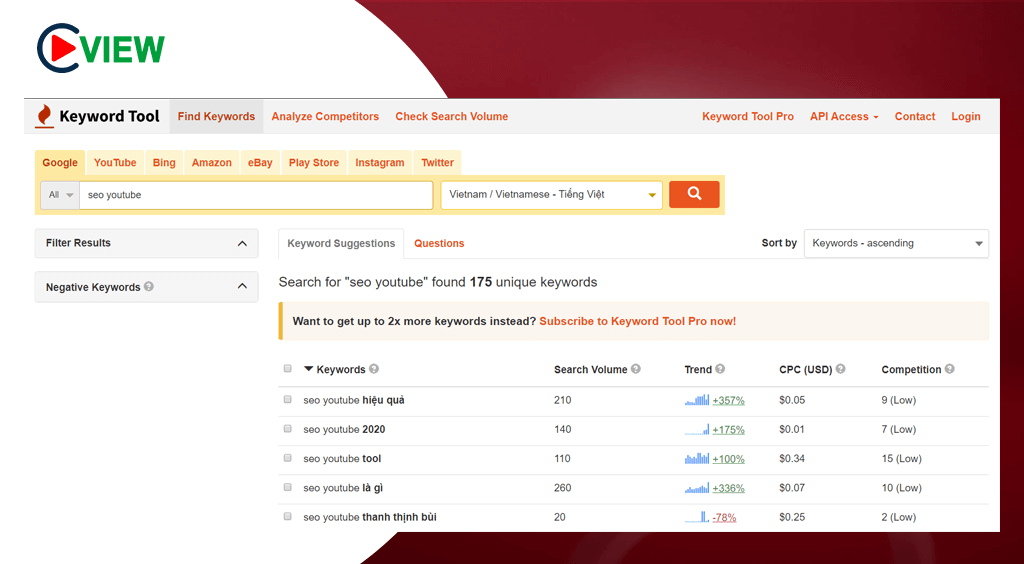Click the +357% trend link
Screen dimensions: 1024x564
728,401
